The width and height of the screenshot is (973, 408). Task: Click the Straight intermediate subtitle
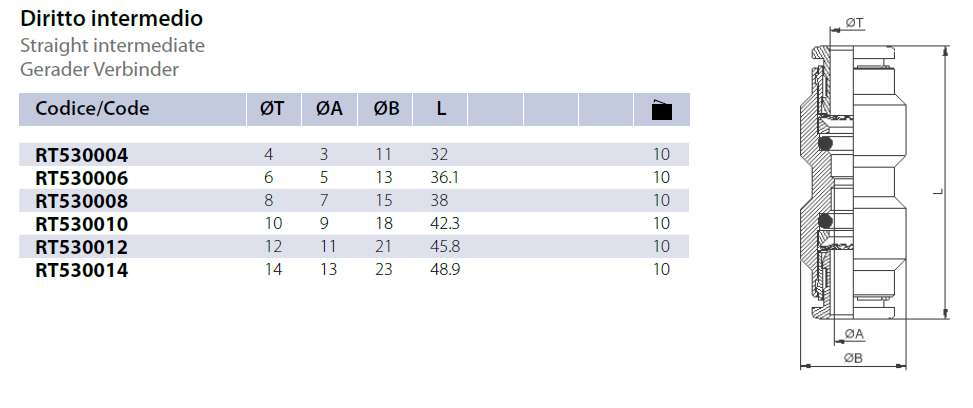[x=112, y=45]
